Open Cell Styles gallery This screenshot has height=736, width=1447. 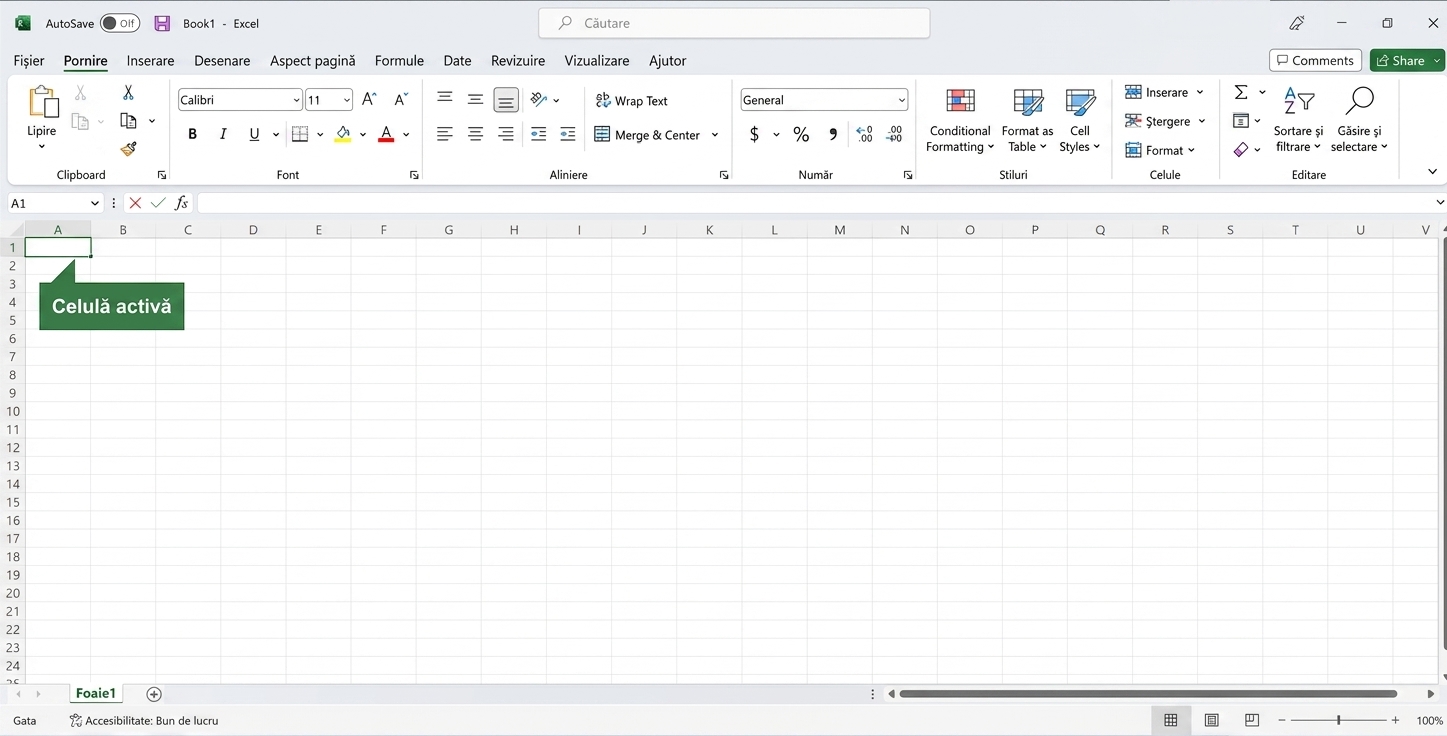pos(1080,120)
